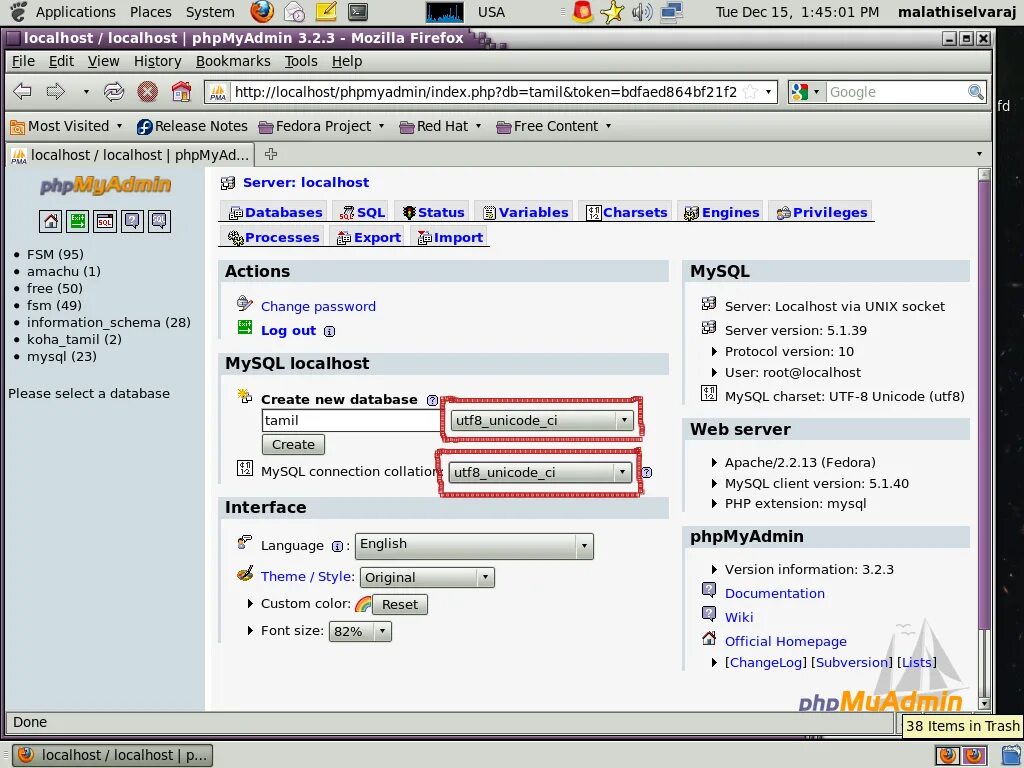Open the SQL query window icon
The image size is (1024, 768).
click(x=104, y=221)
